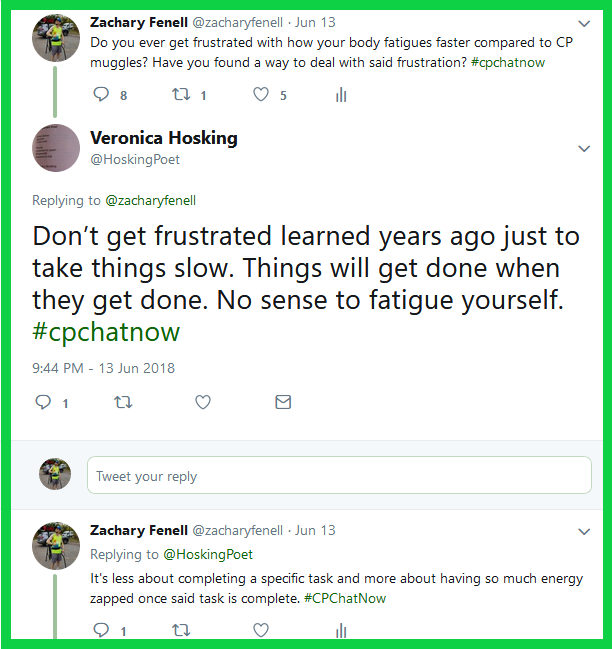Viewport: 612px width, 649px height.
Task: Open dropdown caret on bottom reply tweet
Action: pos(585,531)
